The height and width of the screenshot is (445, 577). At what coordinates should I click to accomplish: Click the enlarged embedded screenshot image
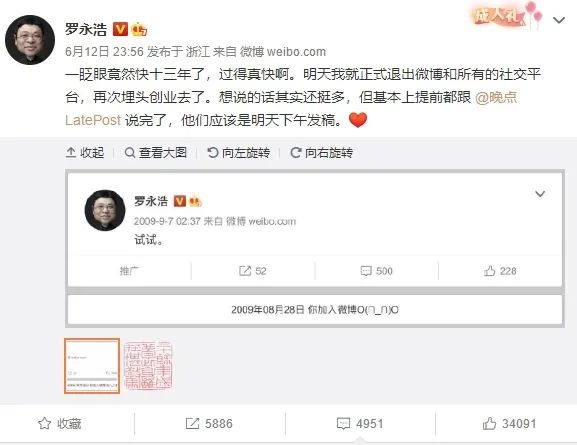pyautogui.click(x=315, y=249)
